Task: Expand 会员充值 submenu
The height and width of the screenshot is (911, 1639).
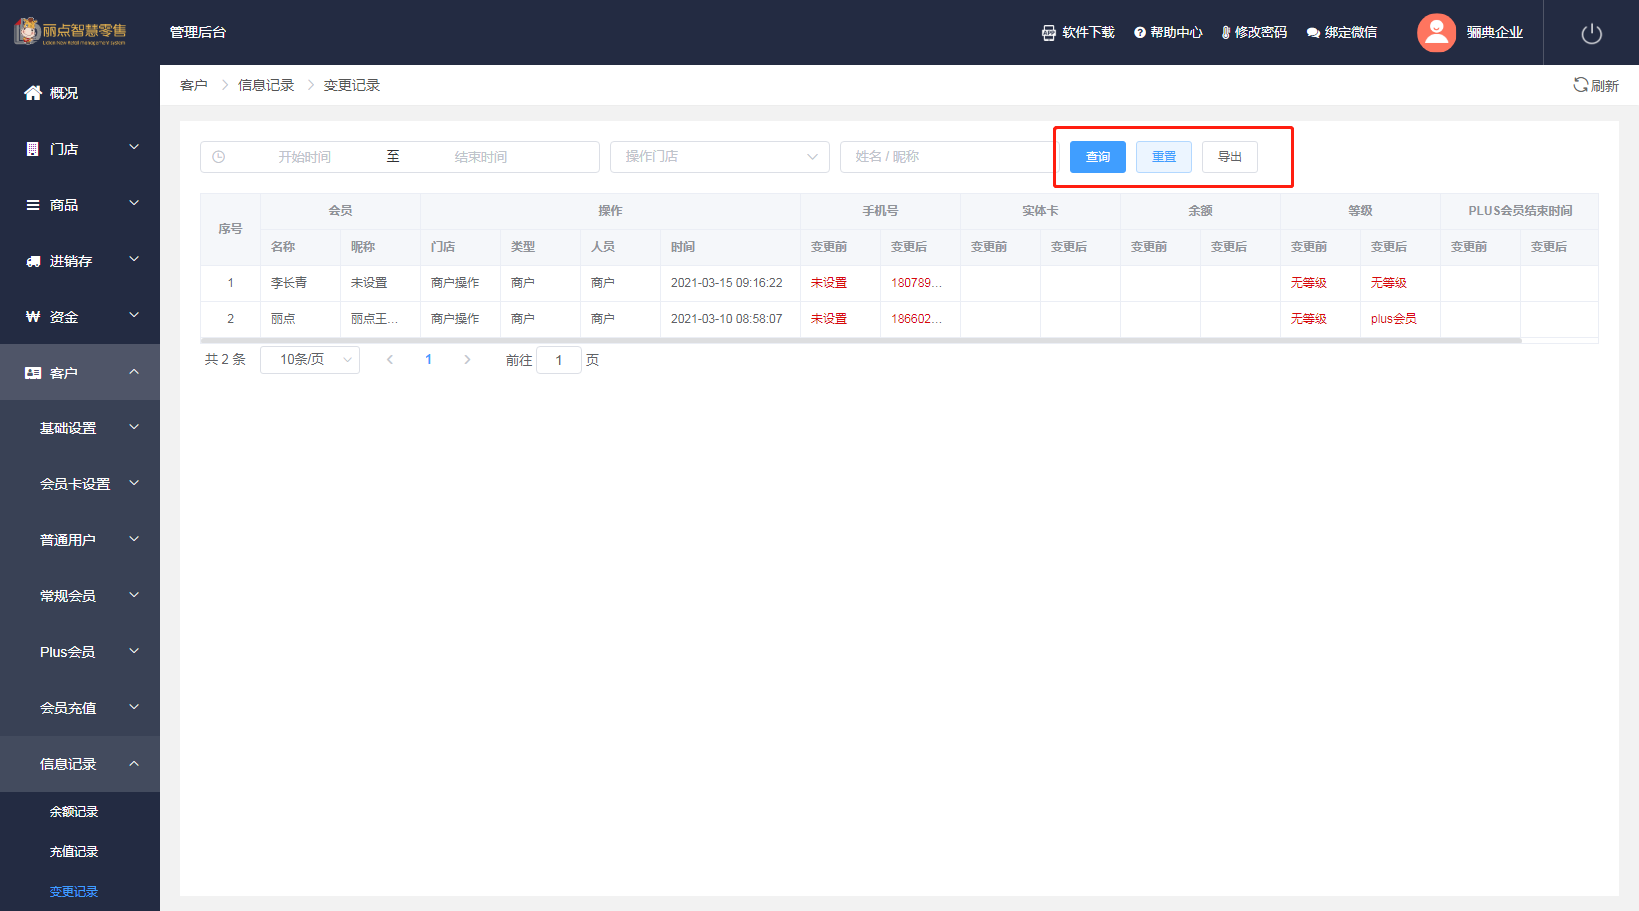Action: point(80,708)
